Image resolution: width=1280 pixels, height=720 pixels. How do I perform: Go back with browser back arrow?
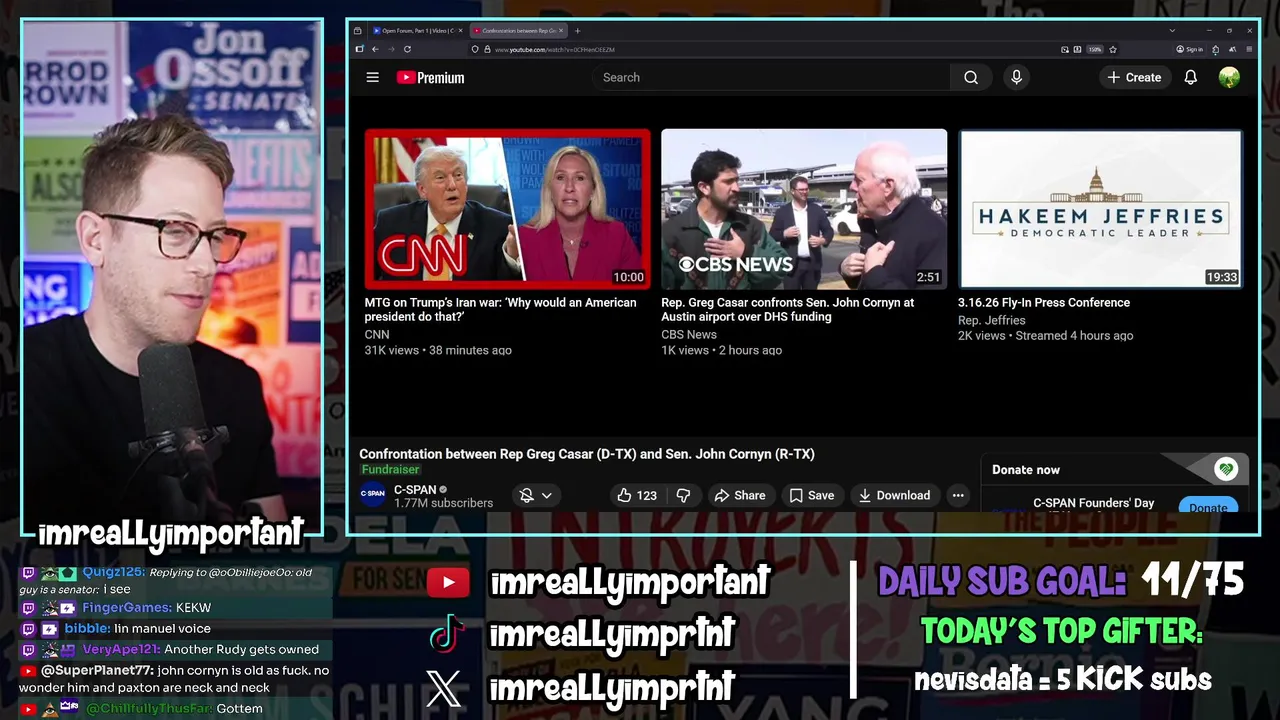[x=375, y=49]
